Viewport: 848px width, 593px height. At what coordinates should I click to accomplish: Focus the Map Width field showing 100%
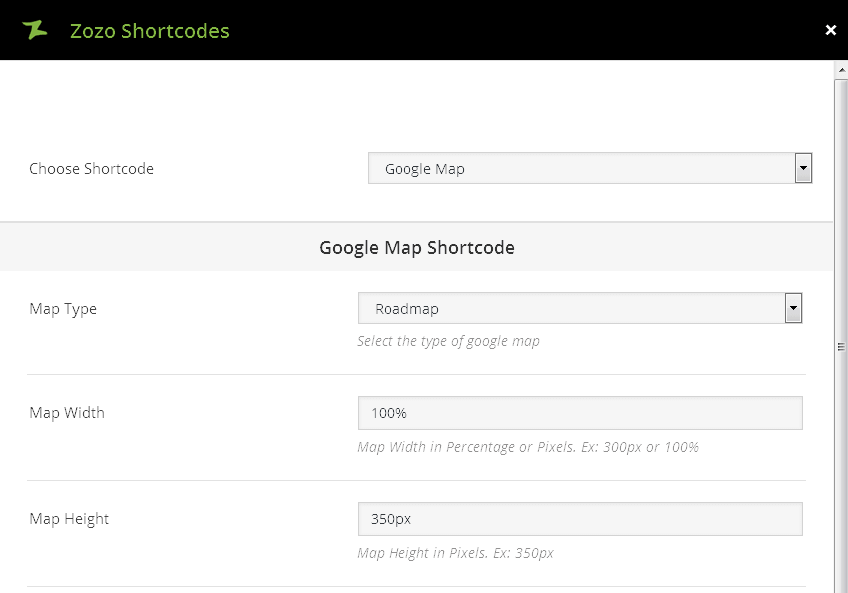pos(580,413)
